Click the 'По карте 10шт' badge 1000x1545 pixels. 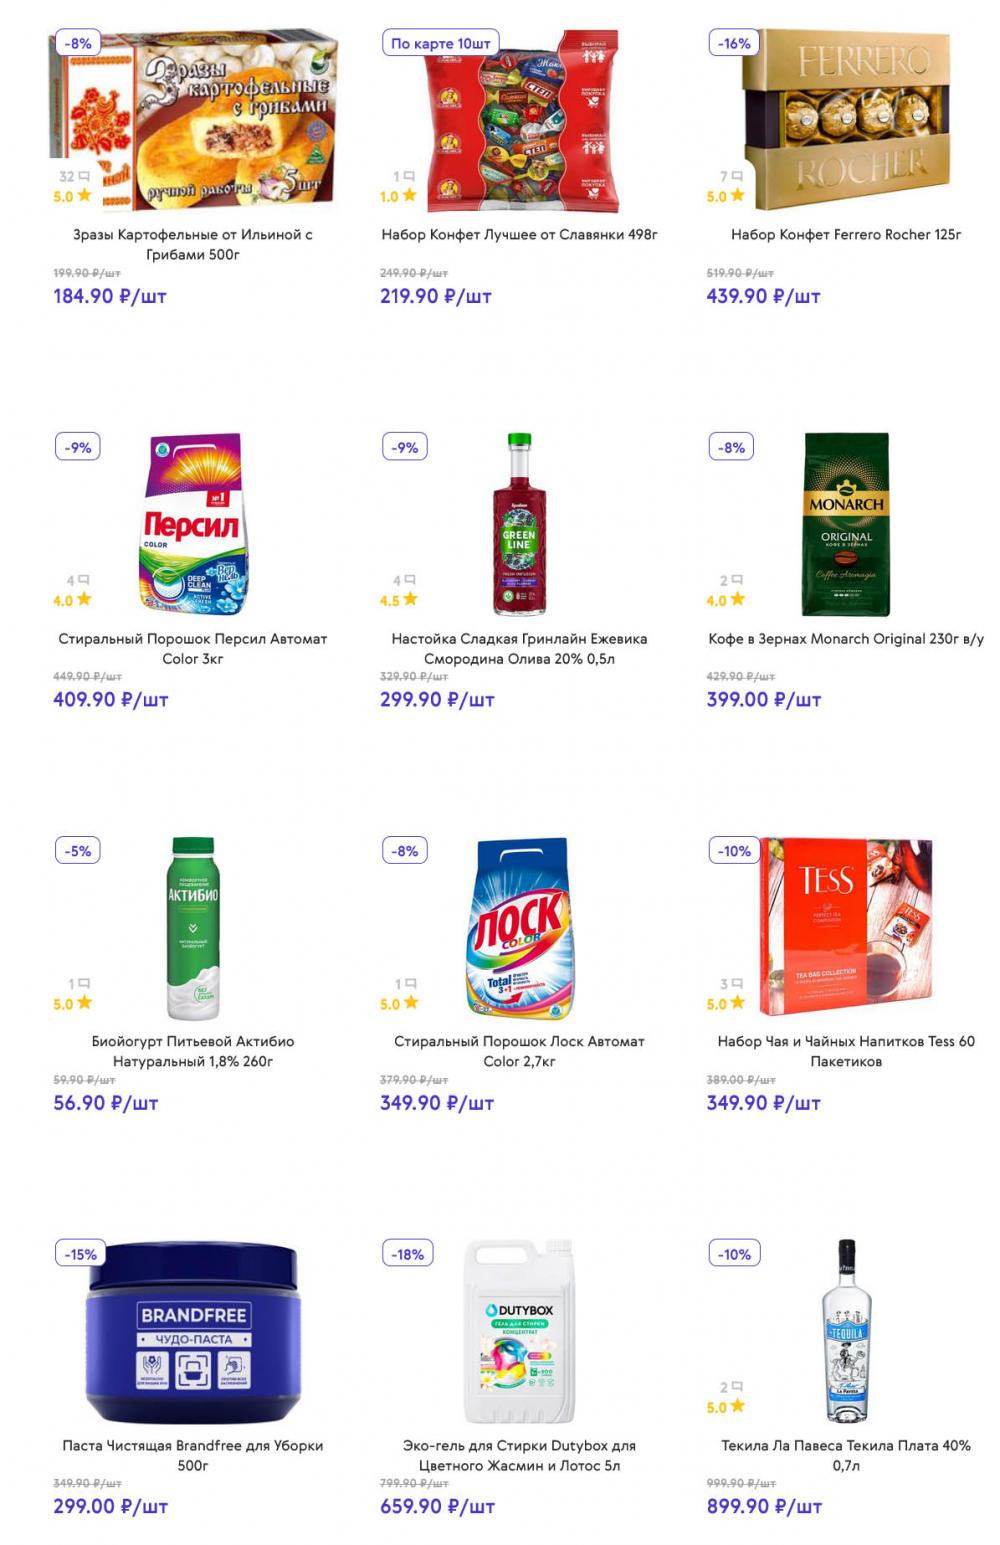point(440,44)
